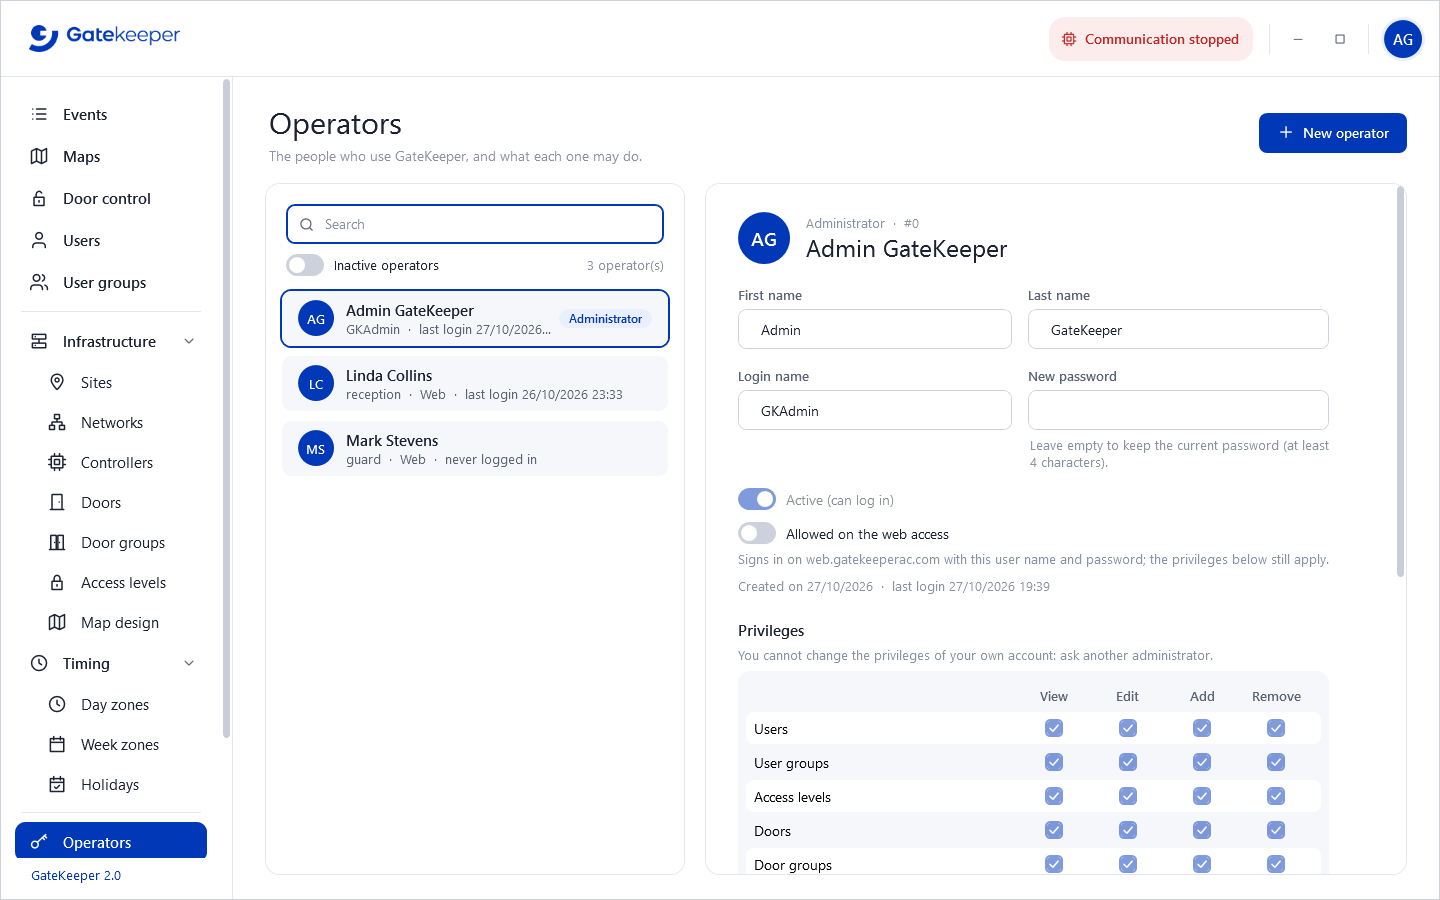Click the operator Search field

point(475,224)
